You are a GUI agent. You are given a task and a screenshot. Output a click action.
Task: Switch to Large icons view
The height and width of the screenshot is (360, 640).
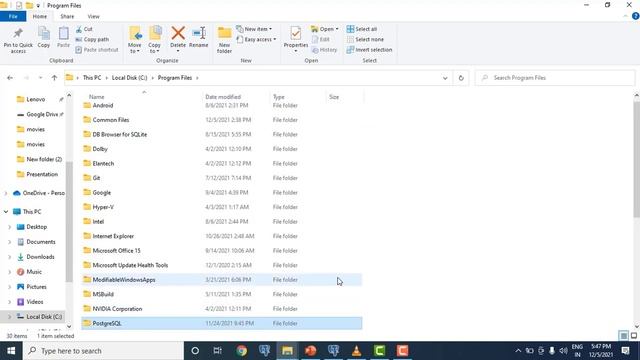coord(634,336)
